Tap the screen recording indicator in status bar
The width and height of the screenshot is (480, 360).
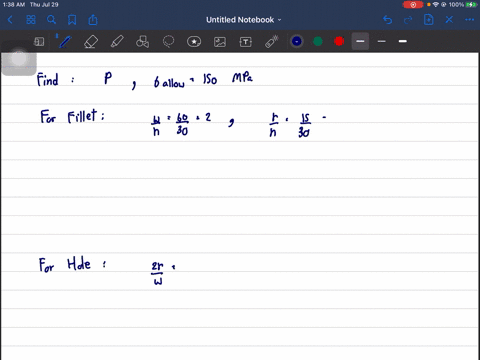(x=413, y=5)
